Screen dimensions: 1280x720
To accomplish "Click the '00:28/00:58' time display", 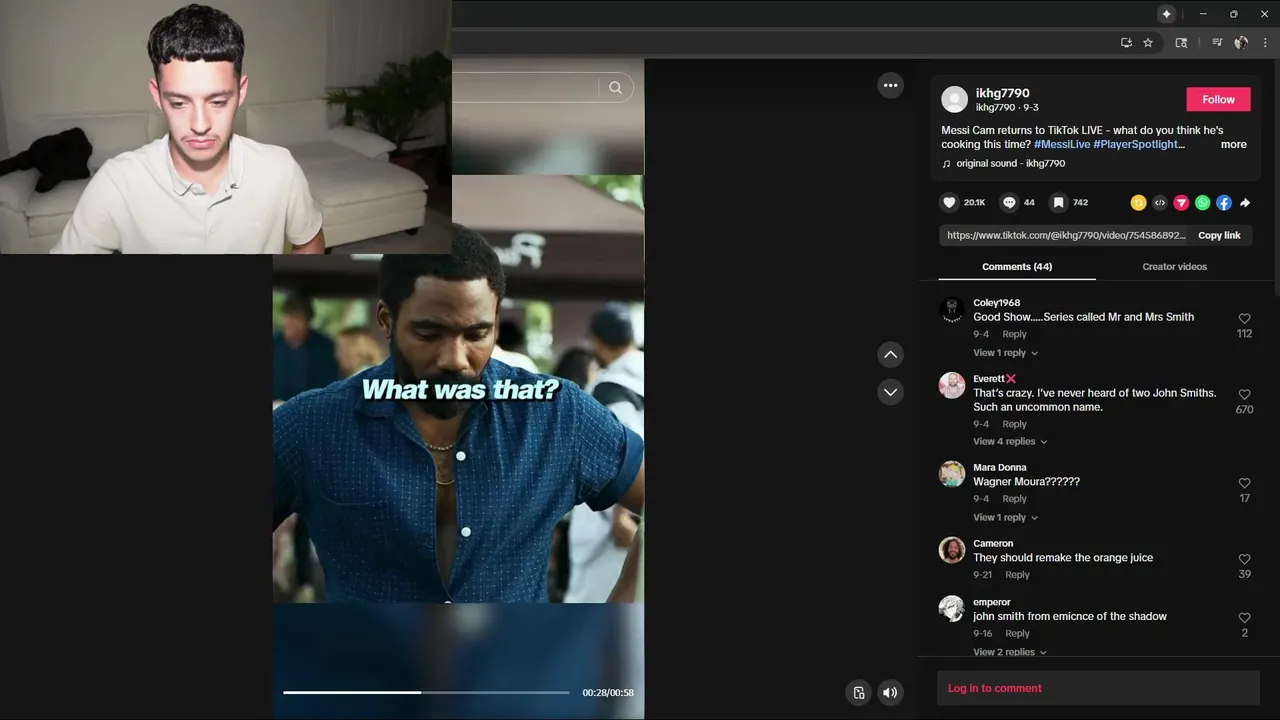I will [608, 693].
